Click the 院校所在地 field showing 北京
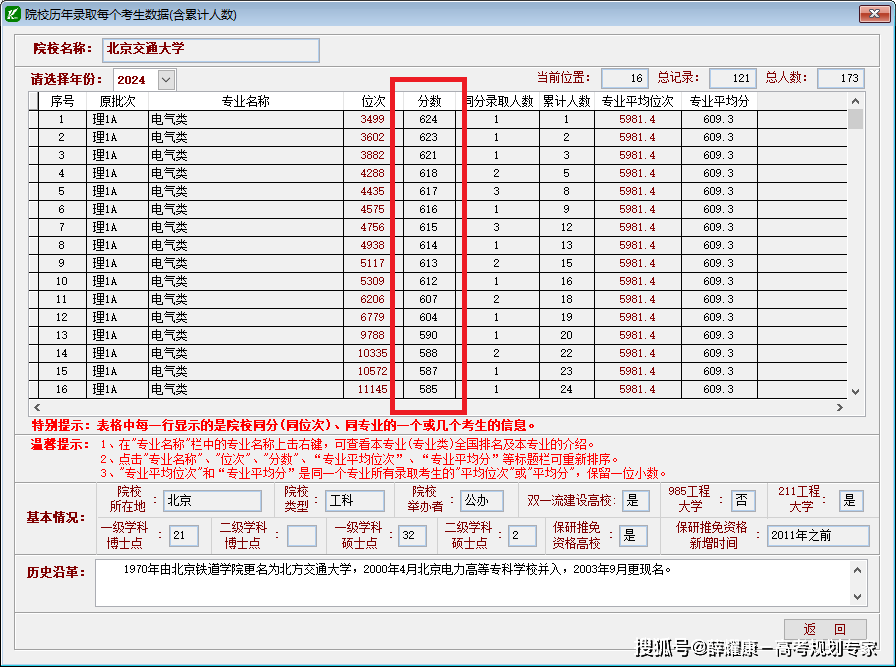Image resolution: width=896 pixels, height=667 pixels. [x=212, y=501]
